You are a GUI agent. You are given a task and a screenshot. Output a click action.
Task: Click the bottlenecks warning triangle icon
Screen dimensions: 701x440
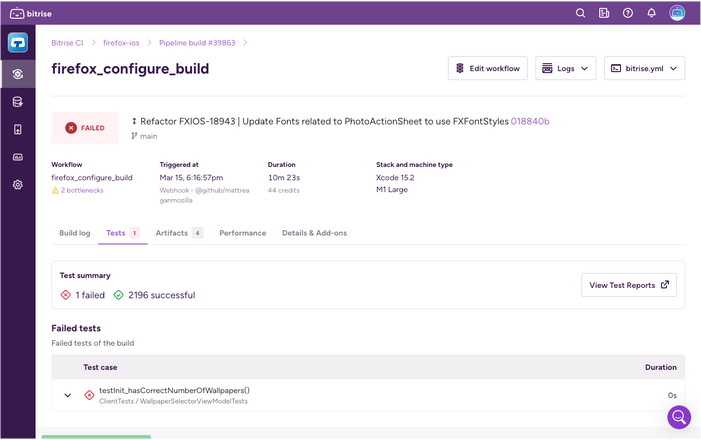coord(55,190)
